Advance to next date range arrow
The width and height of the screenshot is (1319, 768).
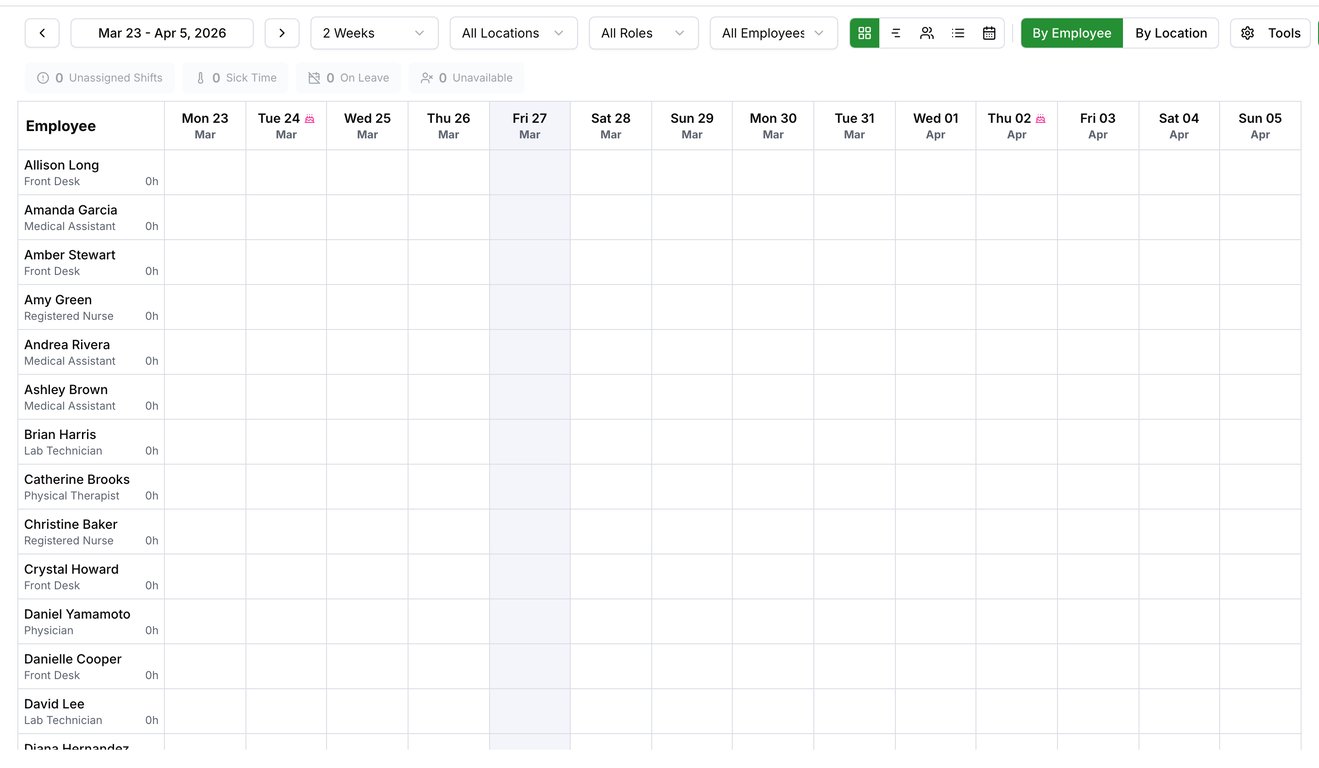coord(282,33)
